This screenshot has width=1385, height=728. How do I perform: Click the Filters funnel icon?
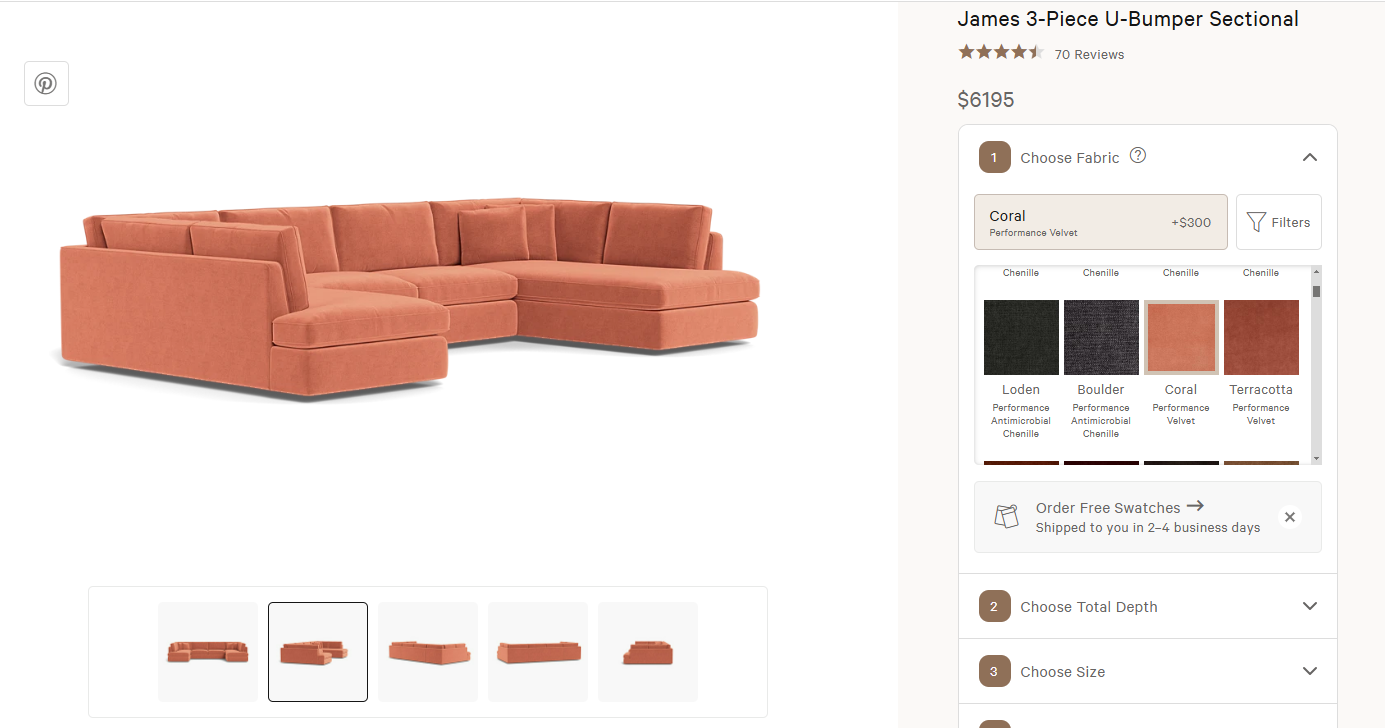click(1256, 222)
